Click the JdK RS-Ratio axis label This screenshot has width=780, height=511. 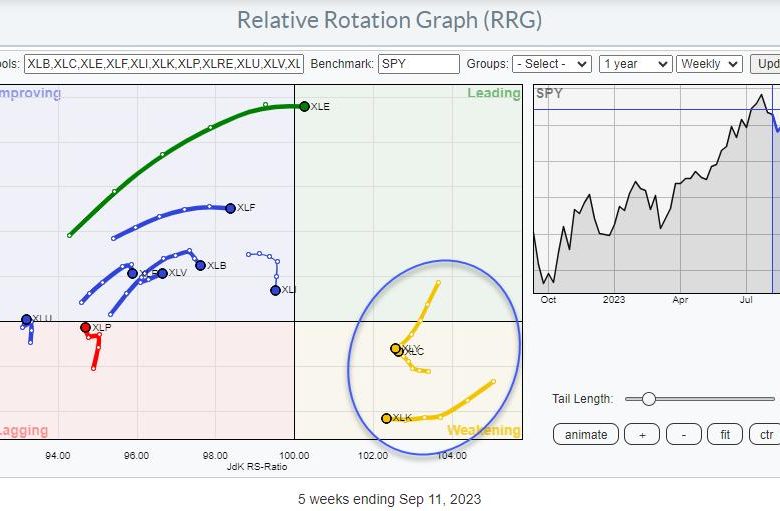pos(257,467)
